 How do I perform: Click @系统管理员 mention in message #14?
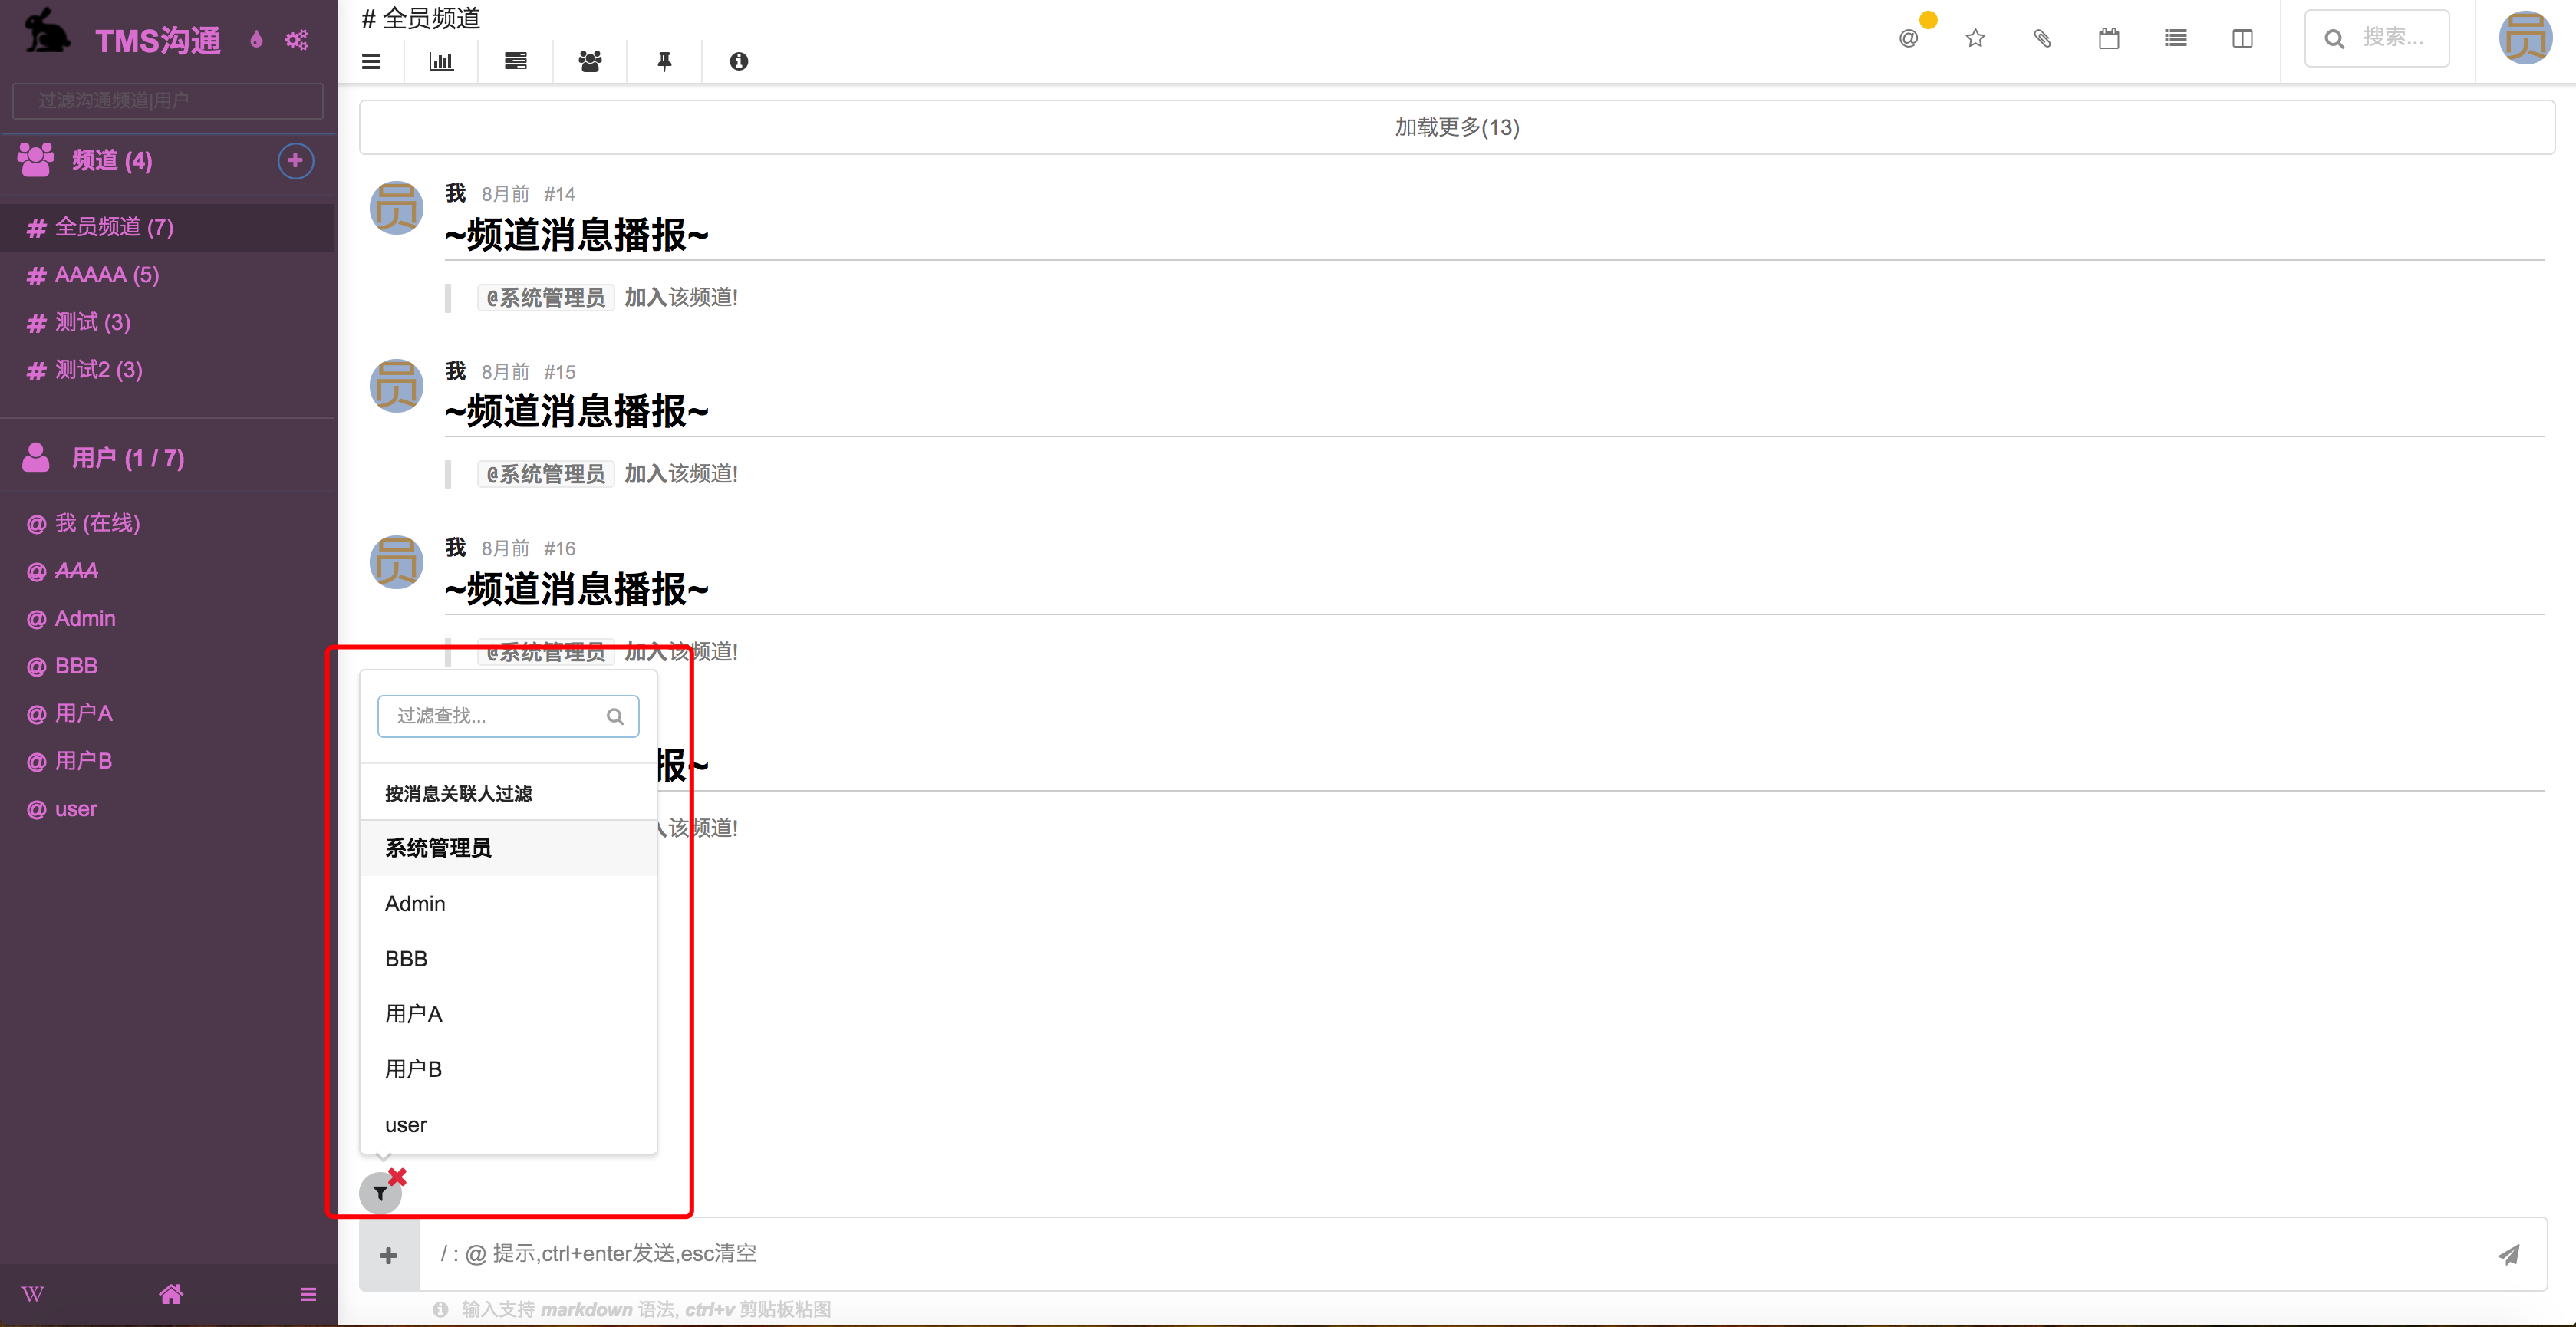(546, 298)
